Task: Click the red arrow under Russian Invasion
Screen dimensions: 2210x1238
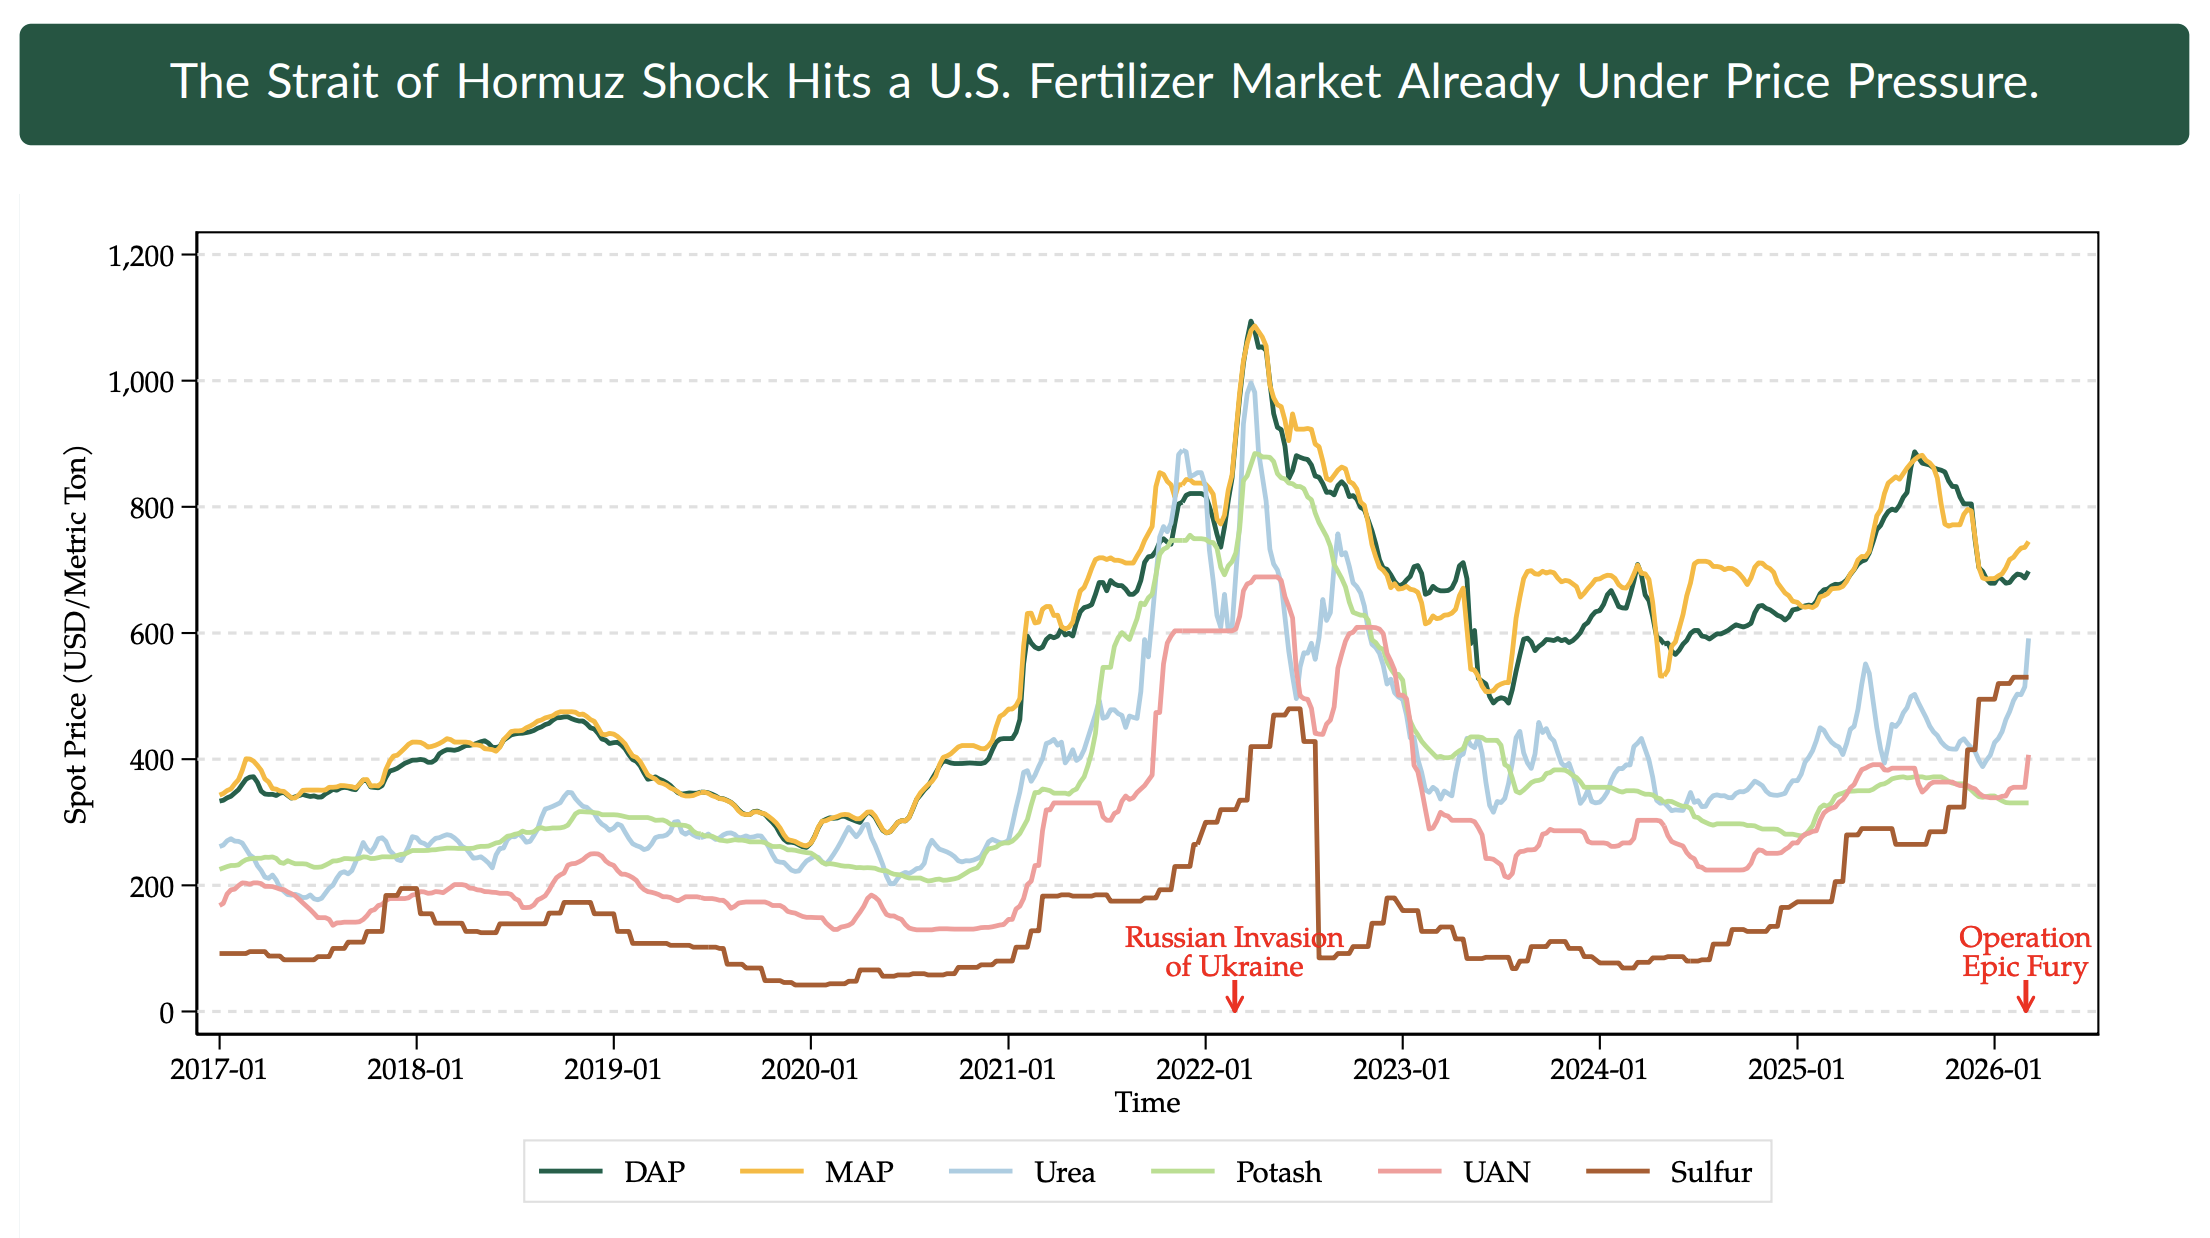Action: [x=1235, y=996]
